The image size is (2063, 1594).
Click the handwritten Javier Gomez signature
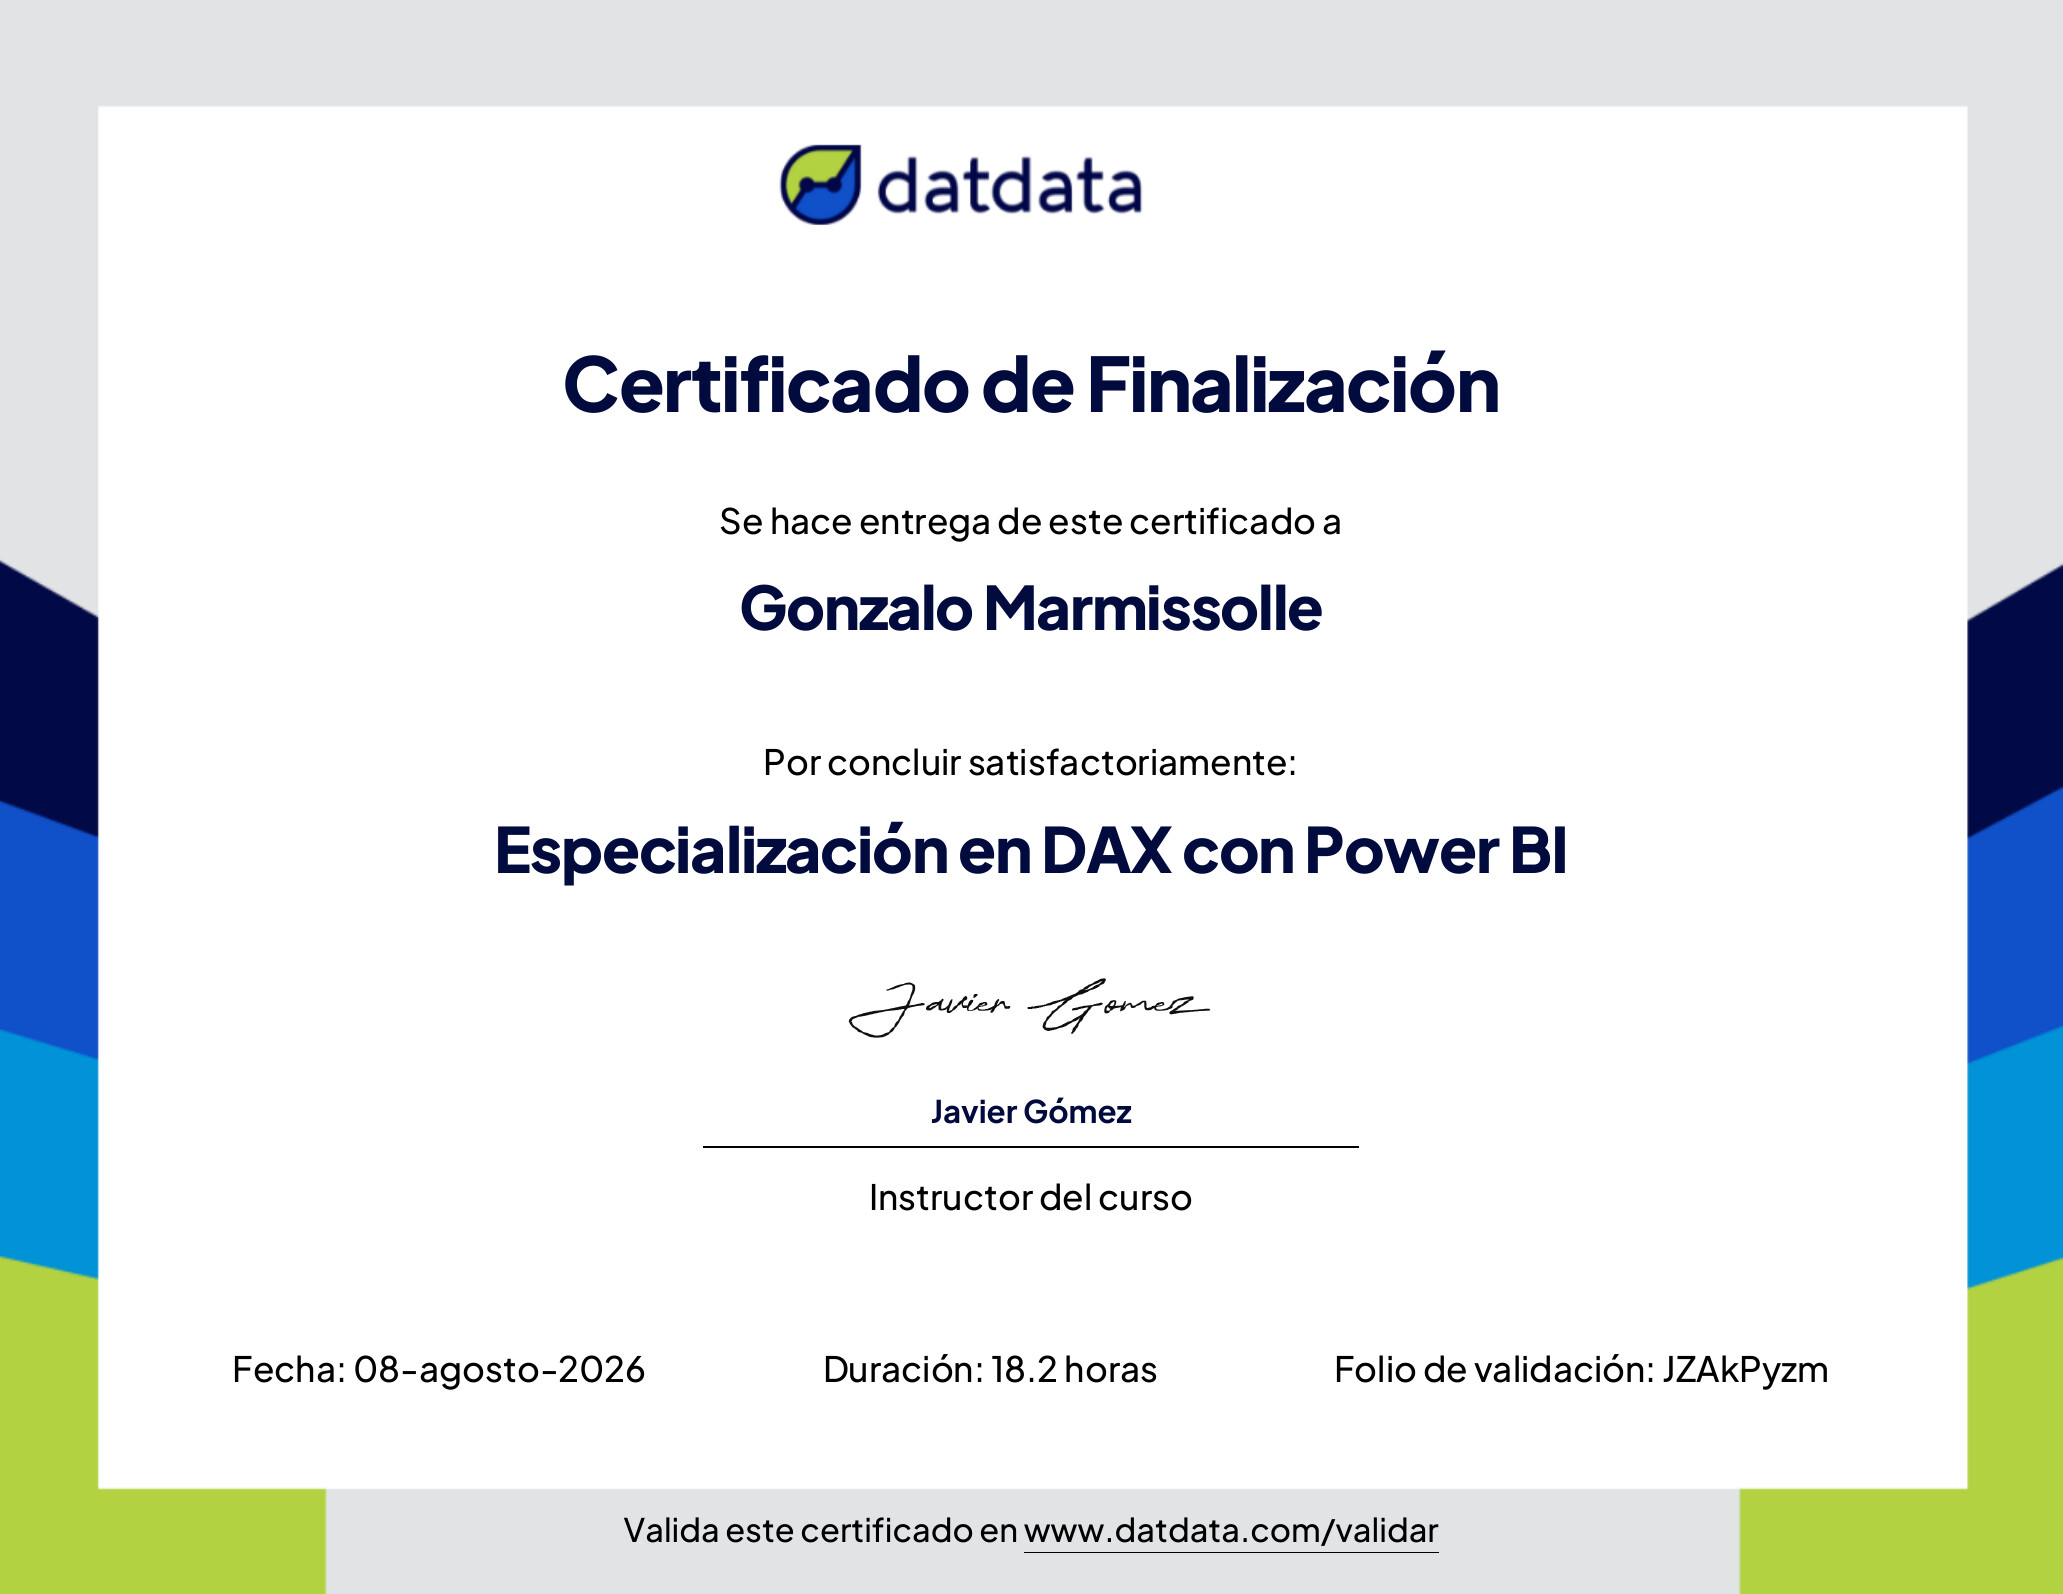click(x=1029, y=1008)
